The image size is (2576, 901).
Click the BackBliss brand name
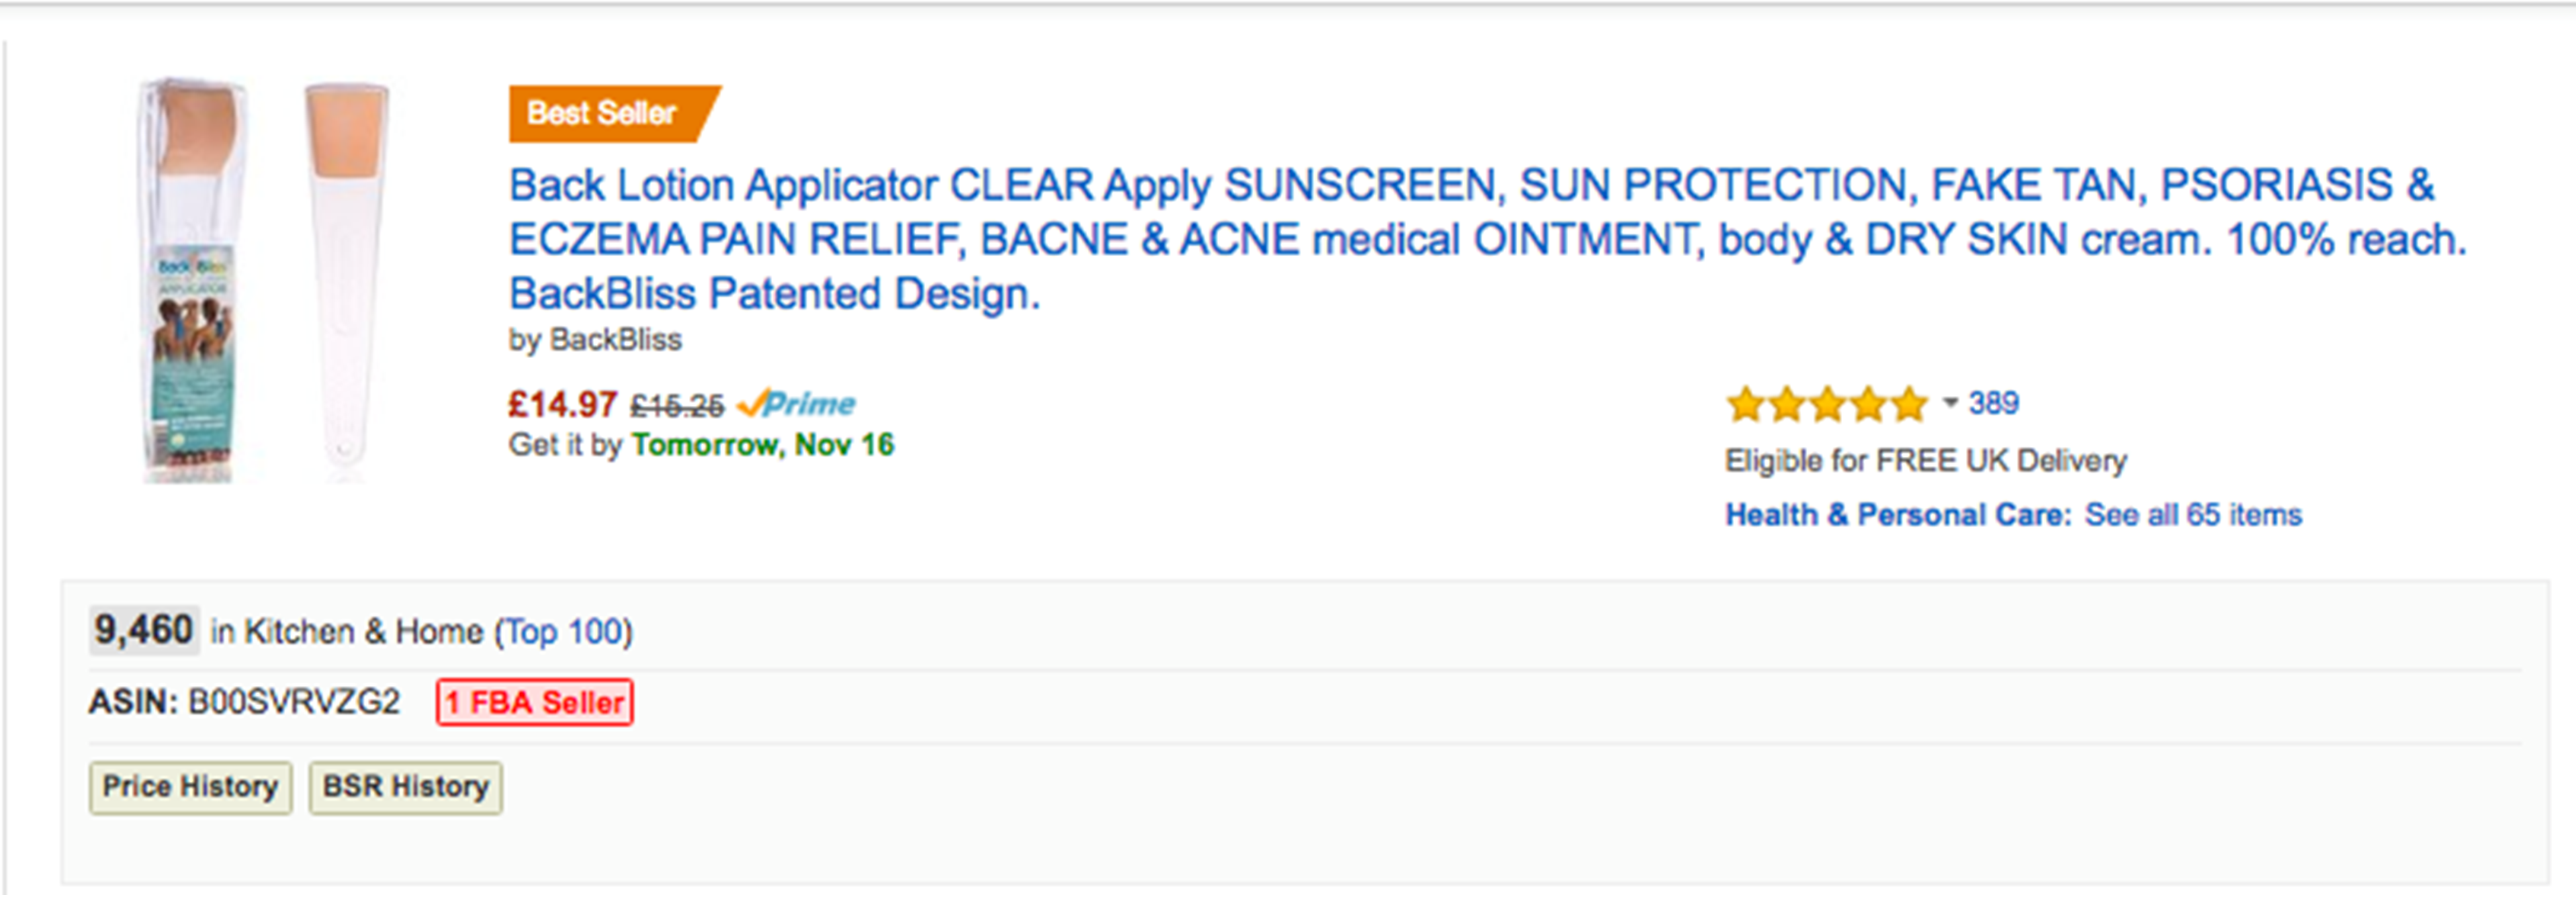[x=616, y=340]
